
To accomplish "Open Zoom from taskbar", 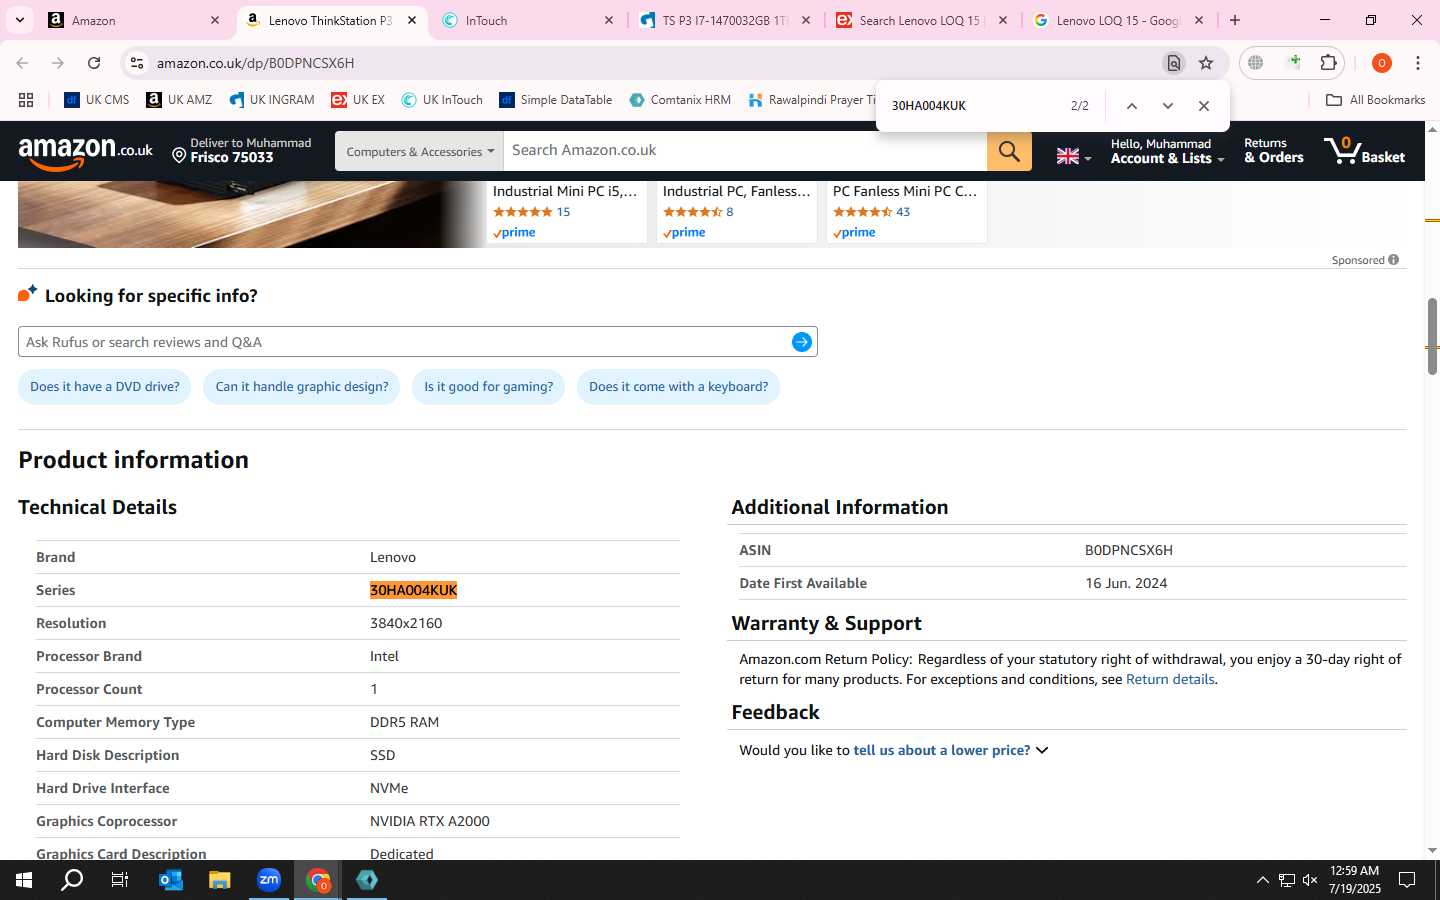I will pyautogui.click(x=269, y=880).
